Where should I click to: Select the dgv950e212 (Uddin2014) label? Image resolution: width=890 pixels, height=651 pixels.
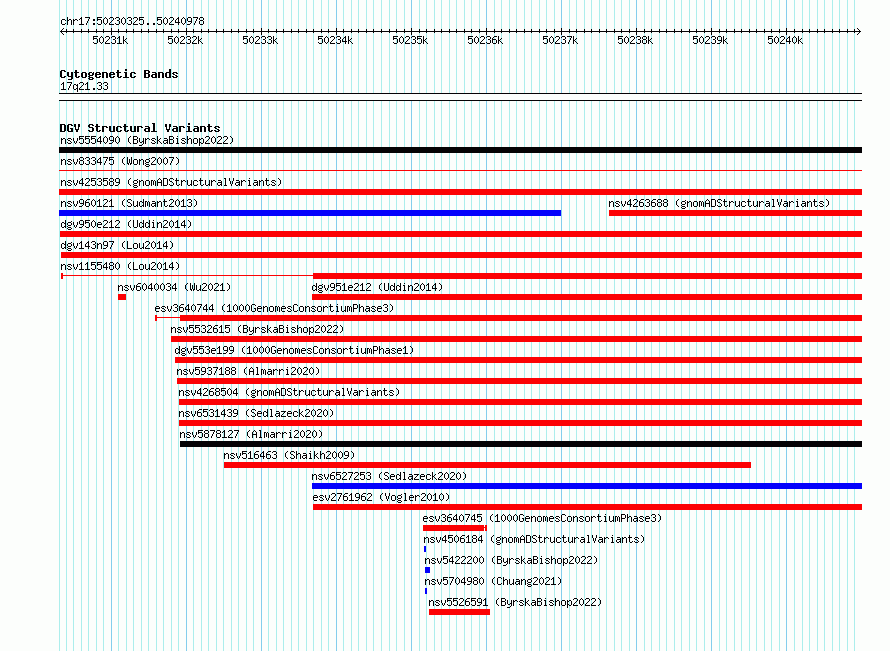click(126, 224)
